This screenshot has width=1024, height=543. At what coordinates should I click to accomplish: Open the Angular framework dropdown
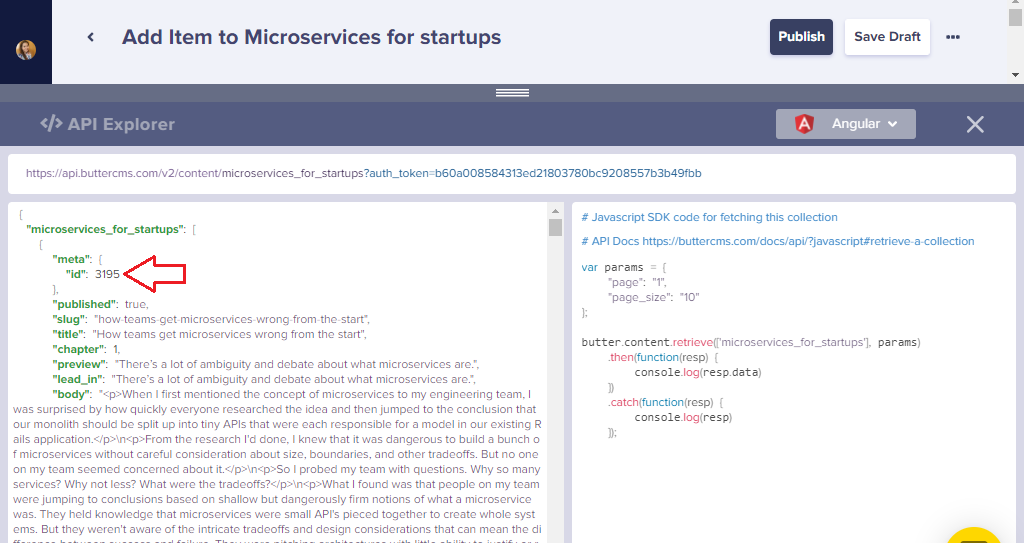(x=846, y=123)
